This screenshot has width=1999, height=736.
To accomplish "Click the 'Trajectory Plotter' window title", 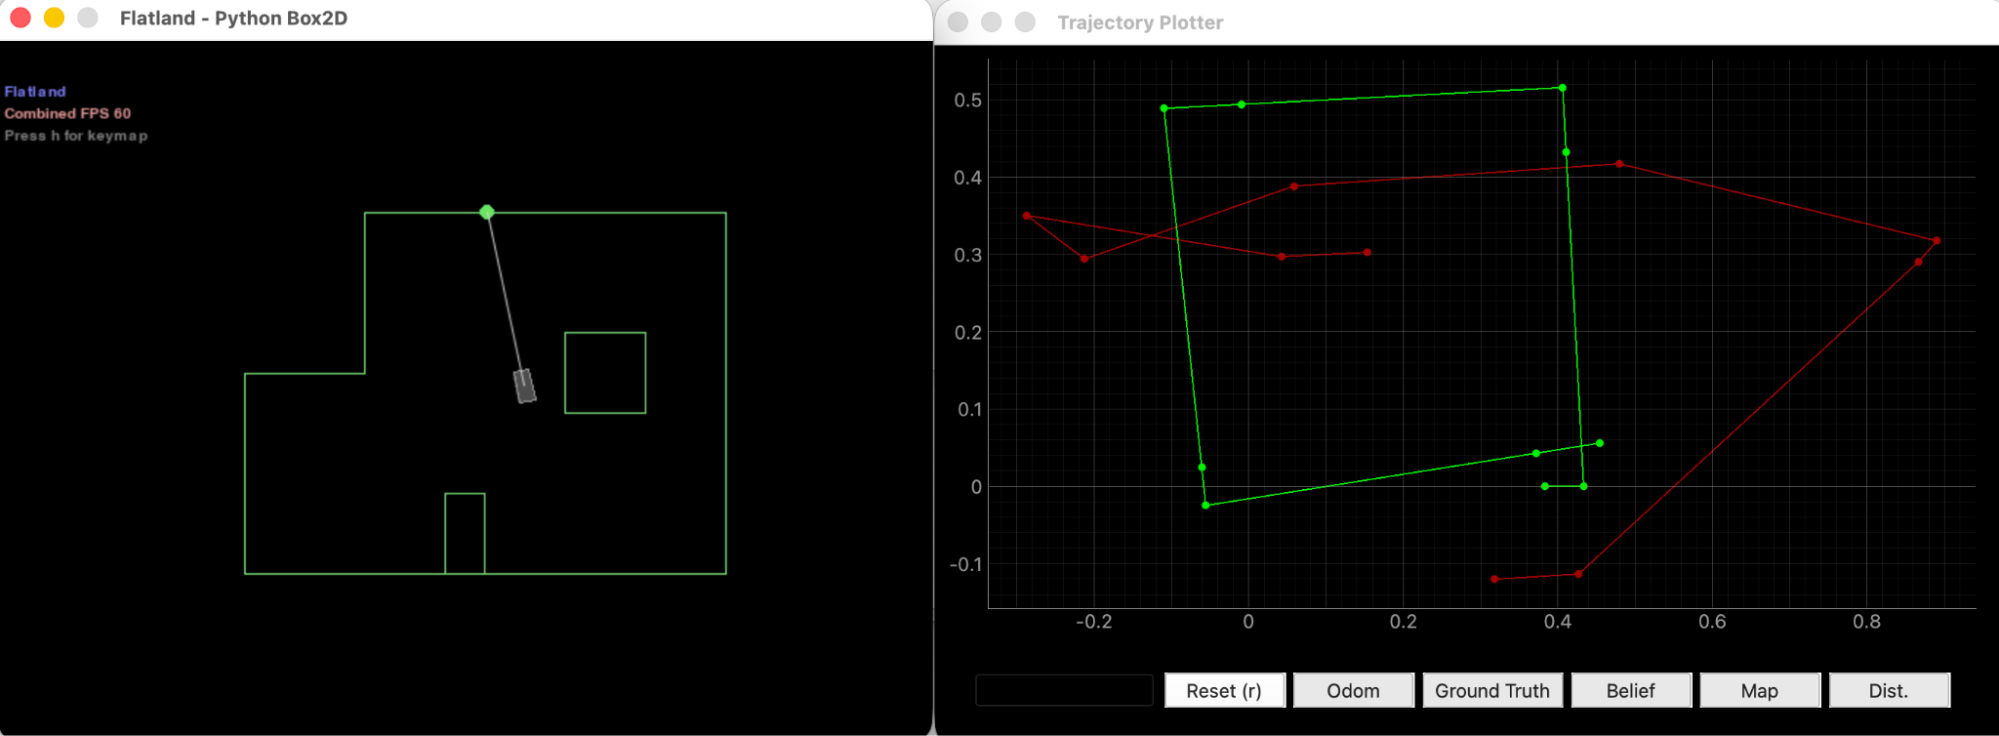I will tap(1140, 22).
